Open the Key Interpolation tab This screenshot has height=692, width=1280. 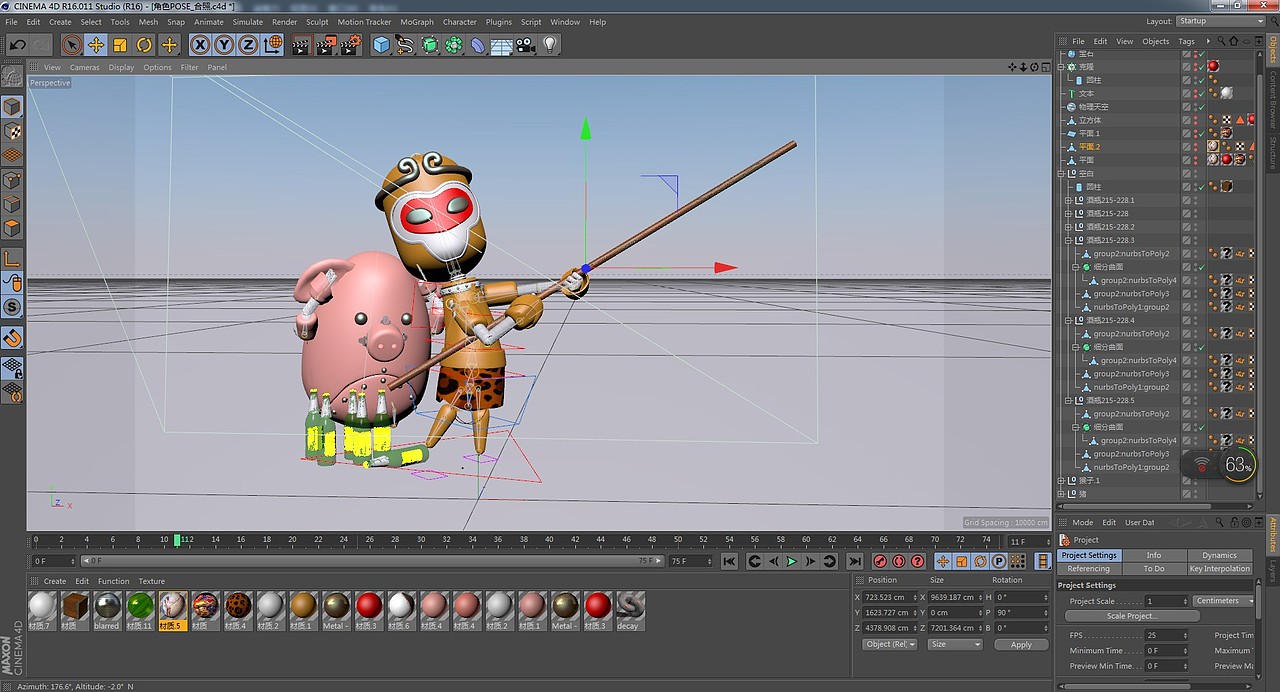point(1219,568)
